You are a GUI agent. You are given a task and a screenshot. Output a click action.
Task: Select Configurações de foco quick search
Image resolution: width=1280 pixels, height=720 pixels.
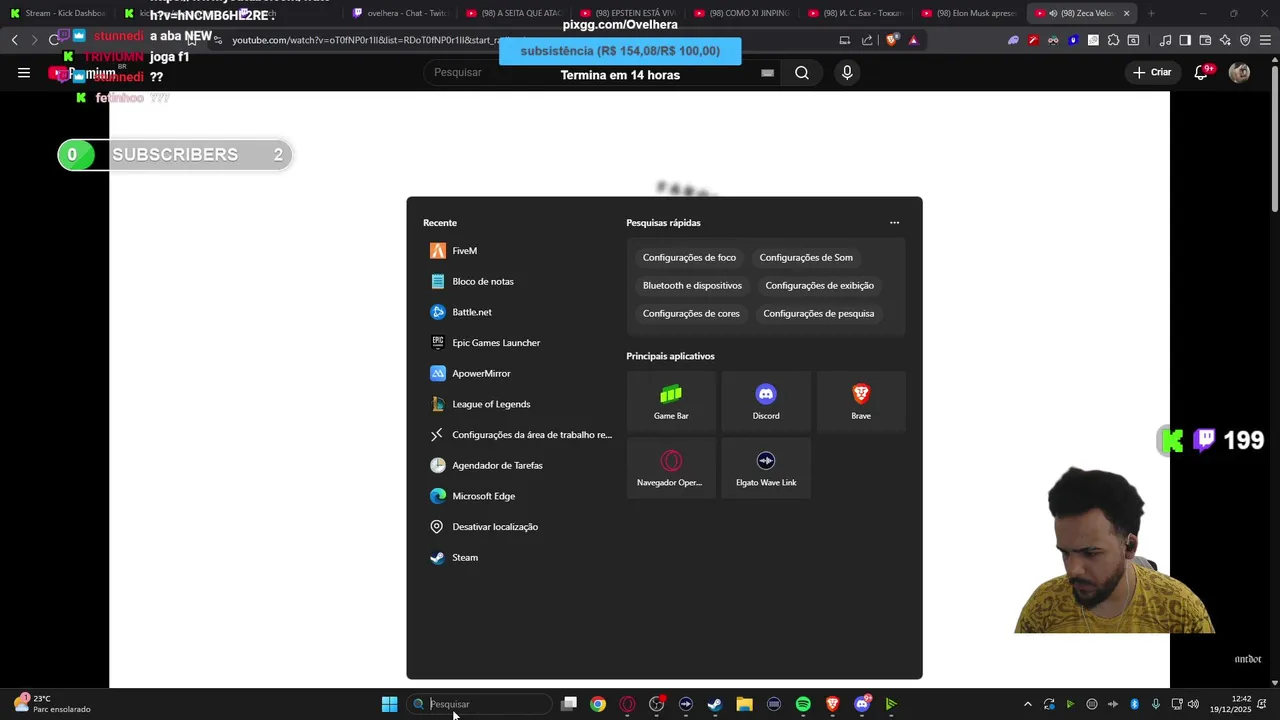pos(689,258)
